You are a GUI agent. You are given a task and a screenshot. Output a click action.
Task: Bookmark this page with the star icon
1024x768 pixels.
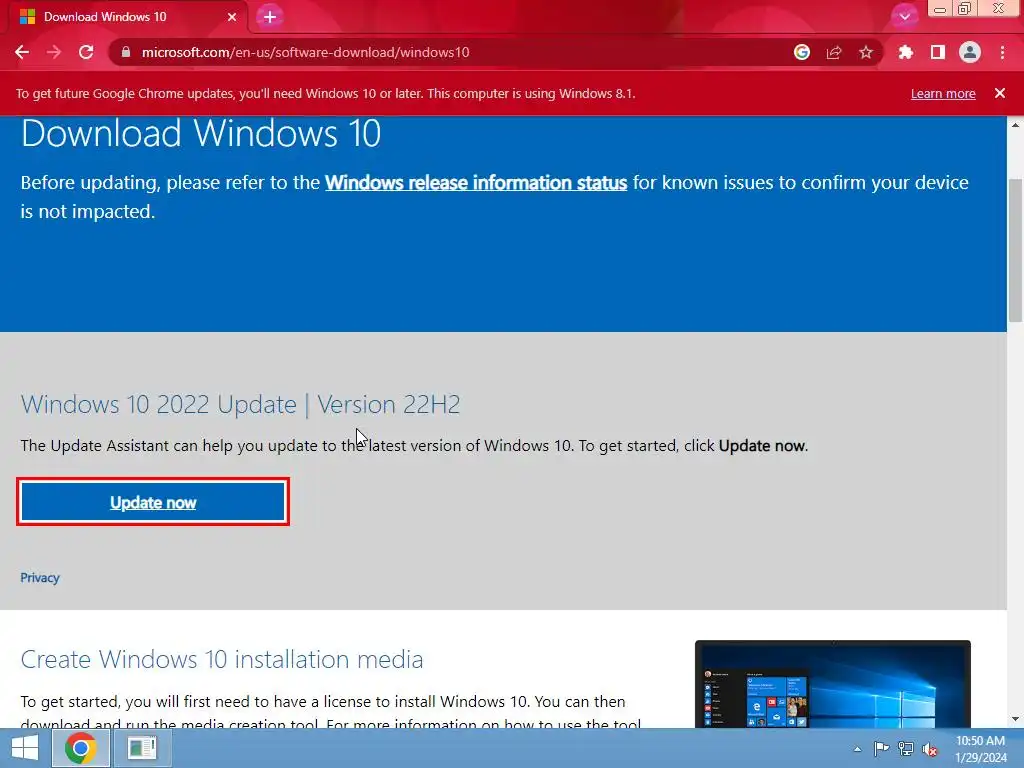point(866,52)
